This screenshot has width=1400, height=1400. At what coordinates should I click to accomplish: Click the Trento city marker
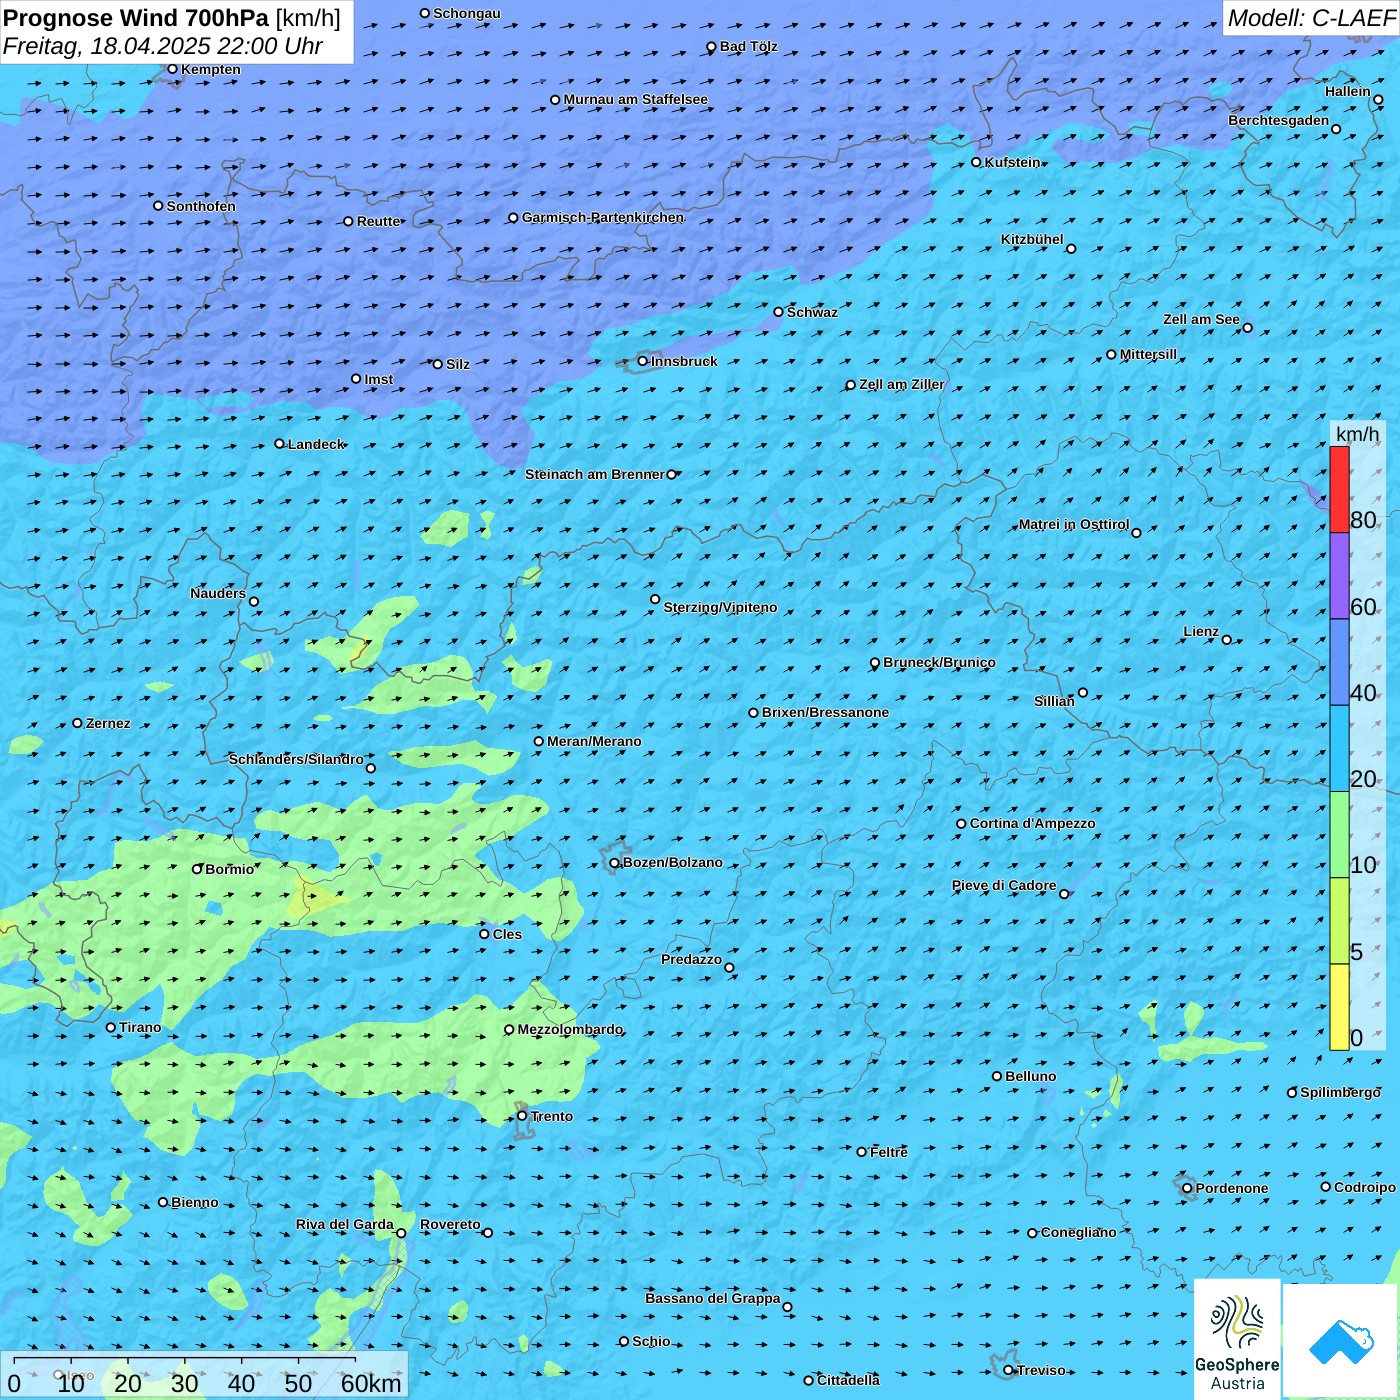522,1116
